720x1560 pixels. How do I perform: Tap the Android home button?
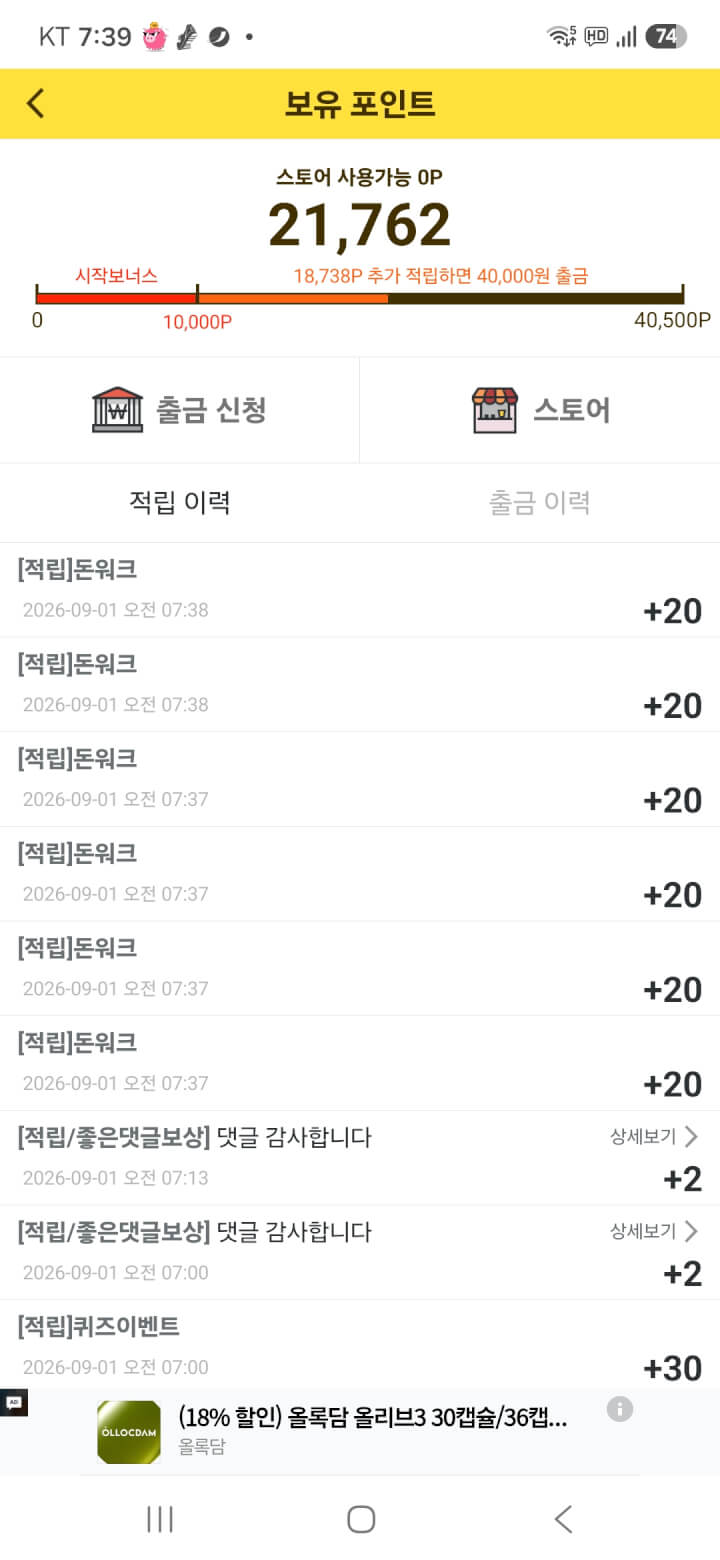(x=360, y=1519)
